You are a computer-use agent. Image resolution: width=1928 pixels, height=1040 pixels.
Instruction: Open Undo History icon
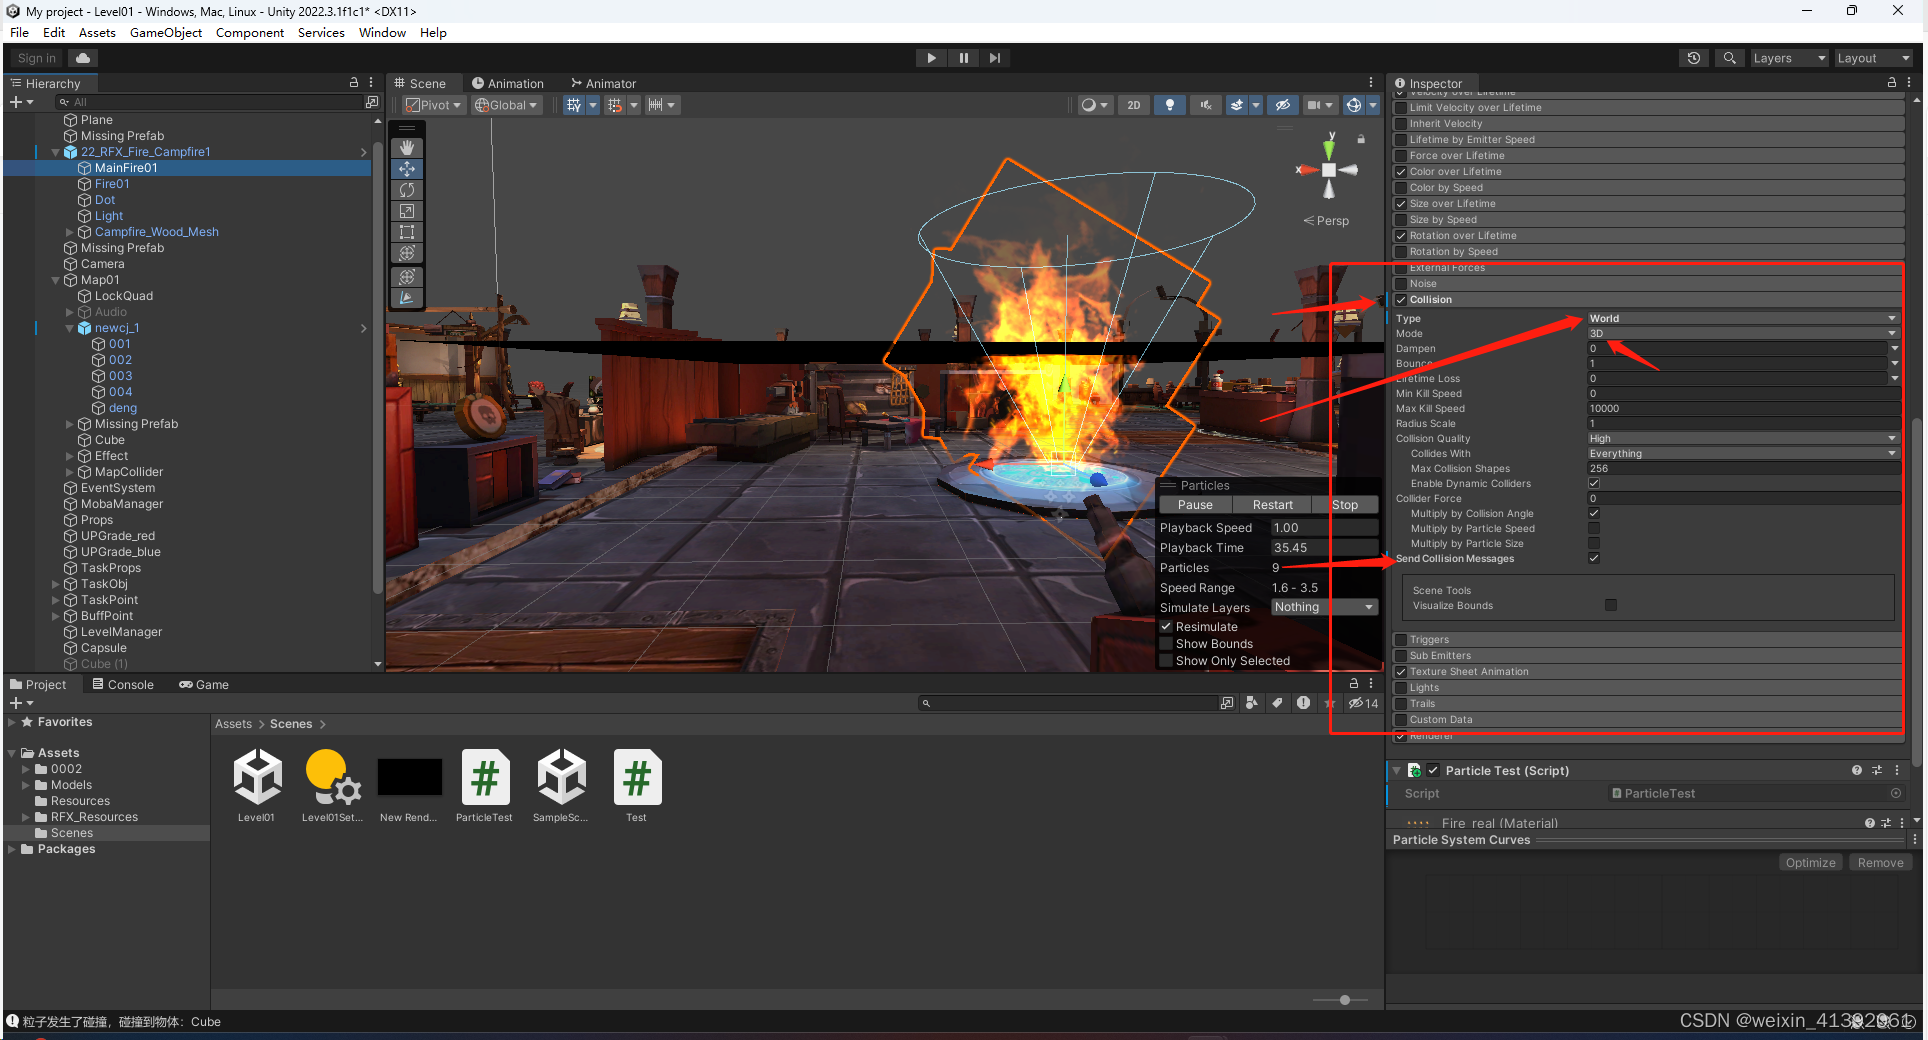[x=1693, y=58]
